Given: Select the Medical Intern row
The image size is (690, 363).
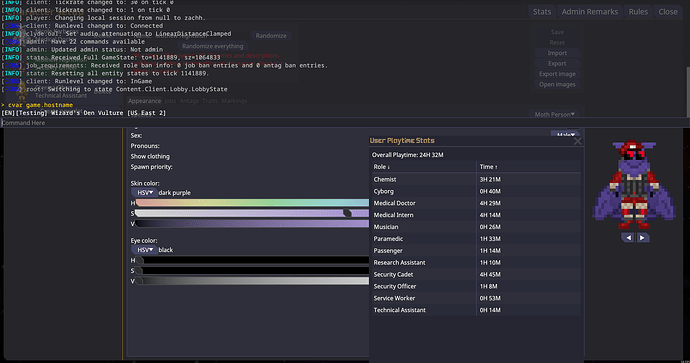Looking at the screenshot, I should click(476, 215).
